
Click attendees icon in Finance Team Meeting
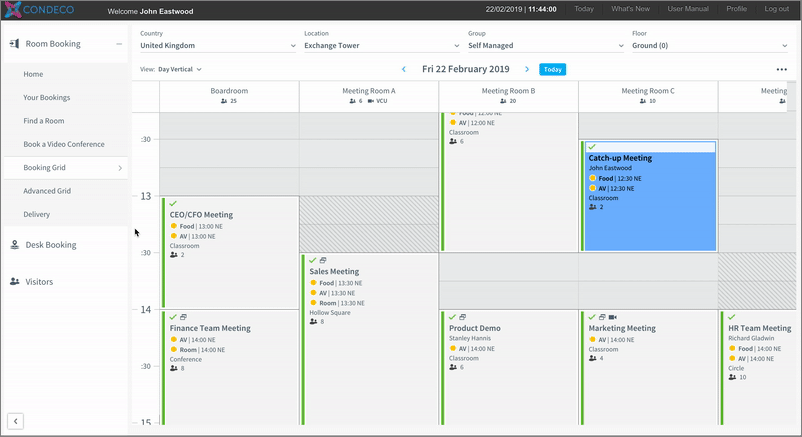[x=174, y=368]
